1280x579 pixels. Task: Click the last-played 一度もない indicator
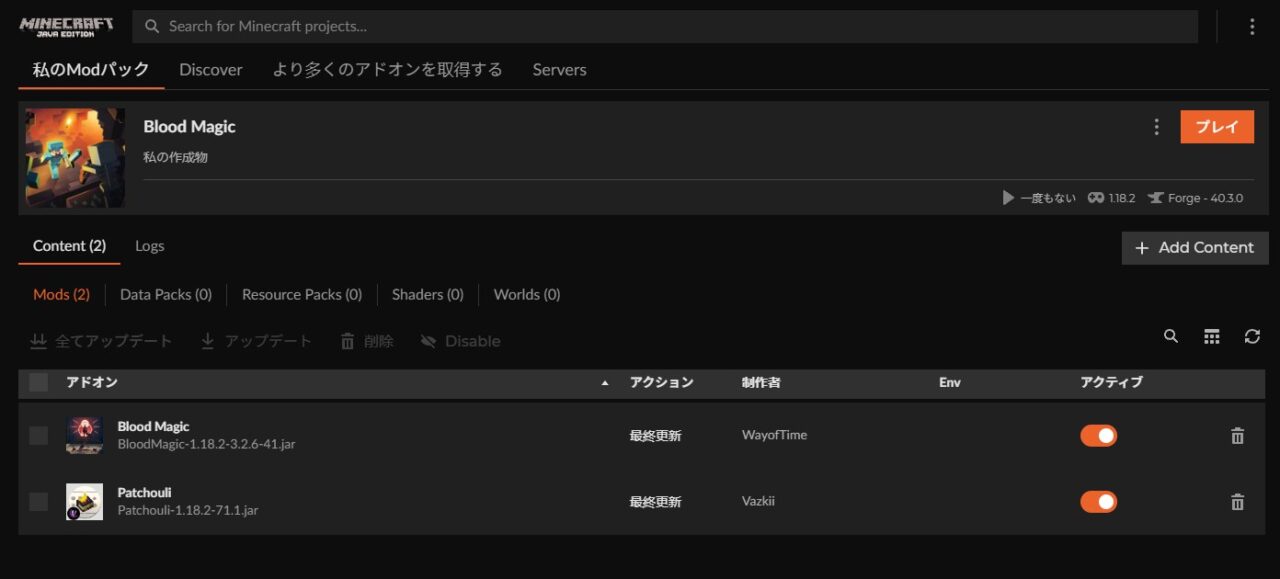(x=1039, y=198)
